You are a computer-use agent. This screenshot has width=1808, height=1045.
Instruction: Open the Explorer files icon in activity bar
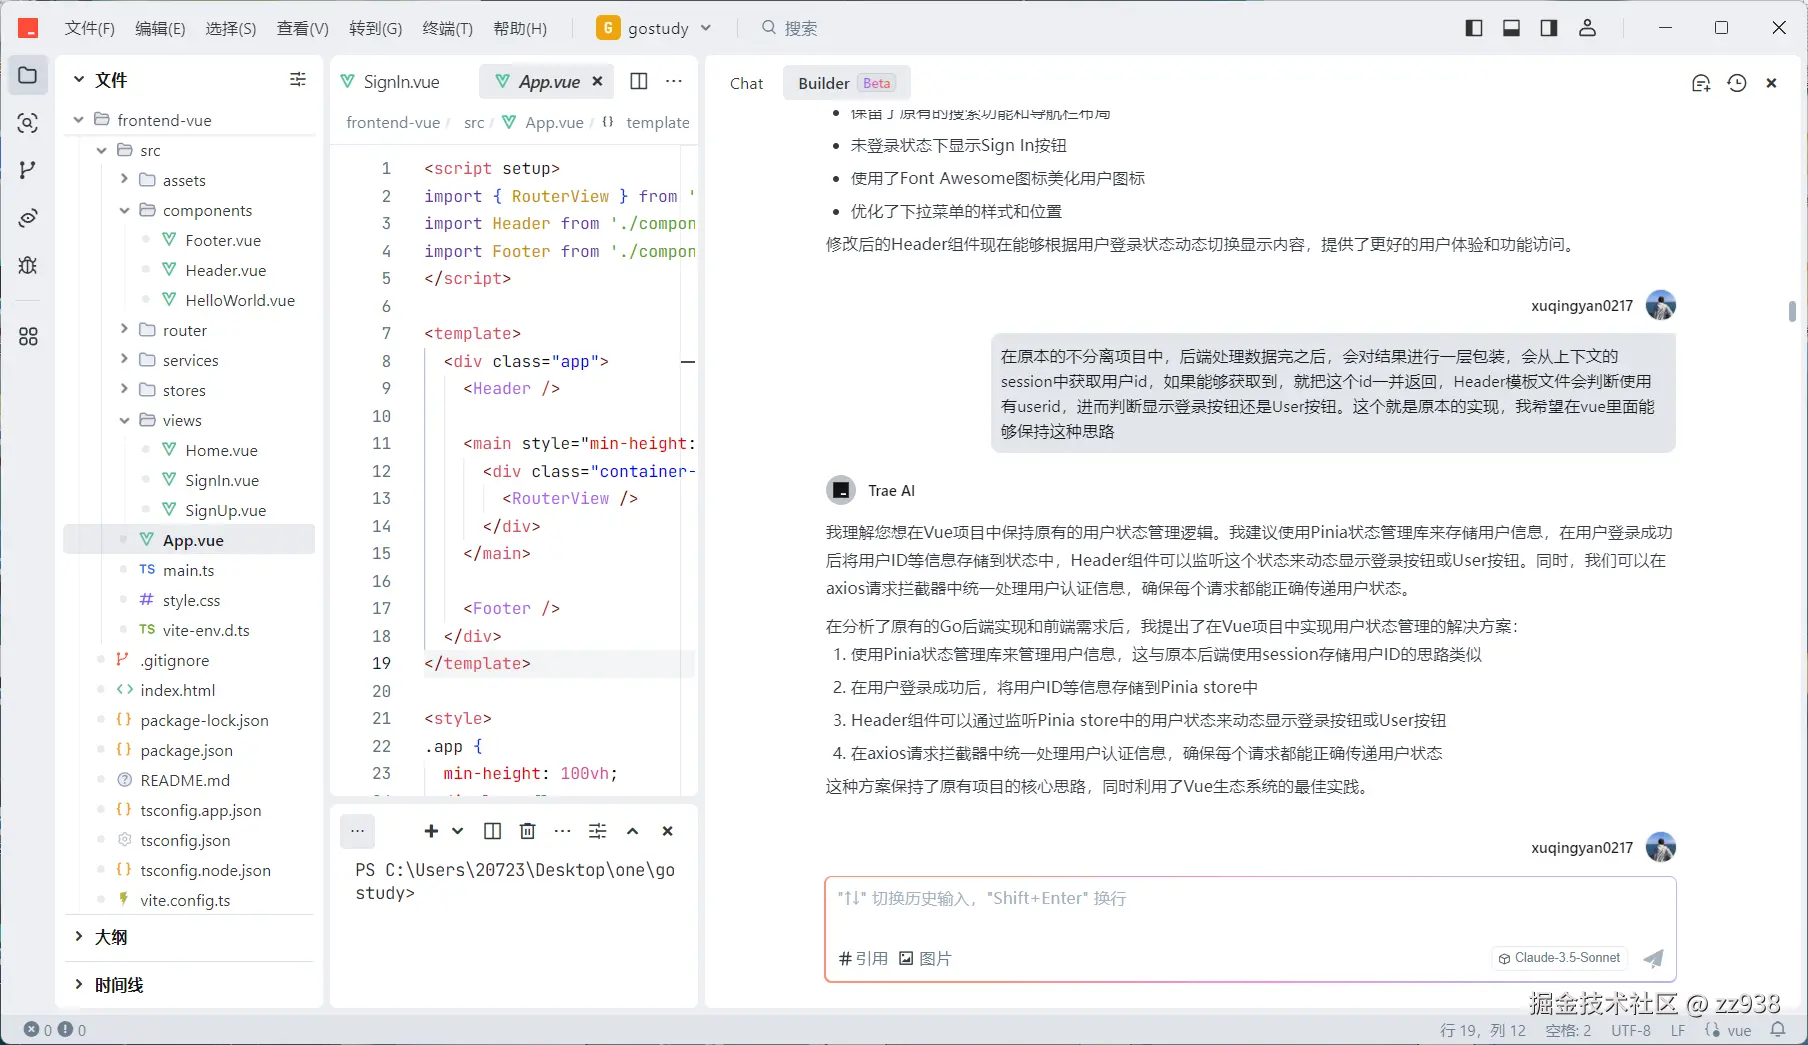click(x=28, y=76)
